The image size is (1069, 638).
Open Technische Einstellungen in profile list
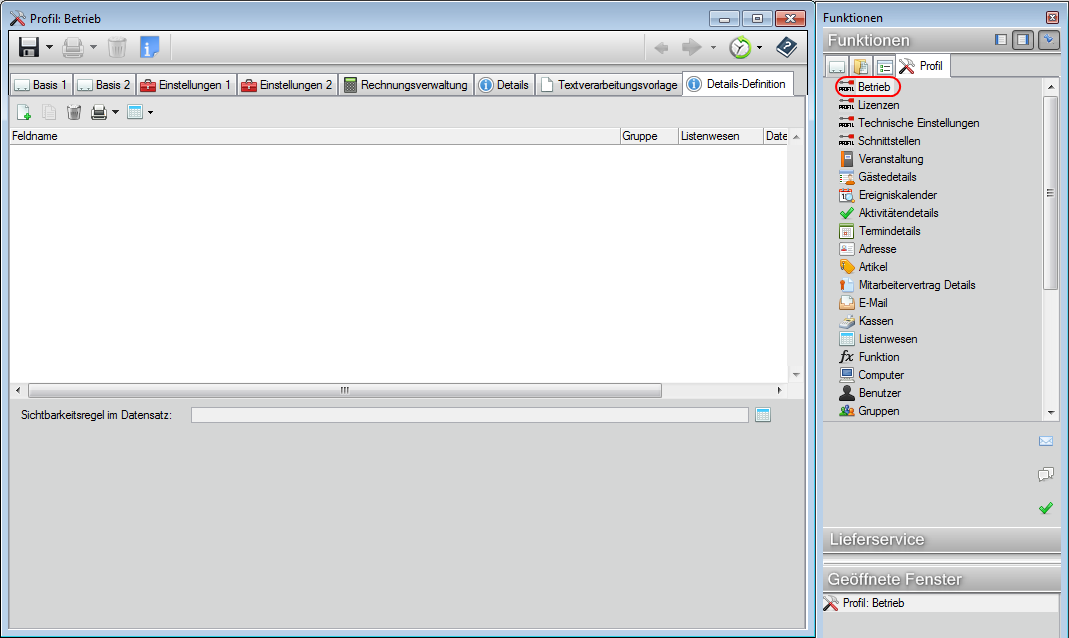click(918, 123)
